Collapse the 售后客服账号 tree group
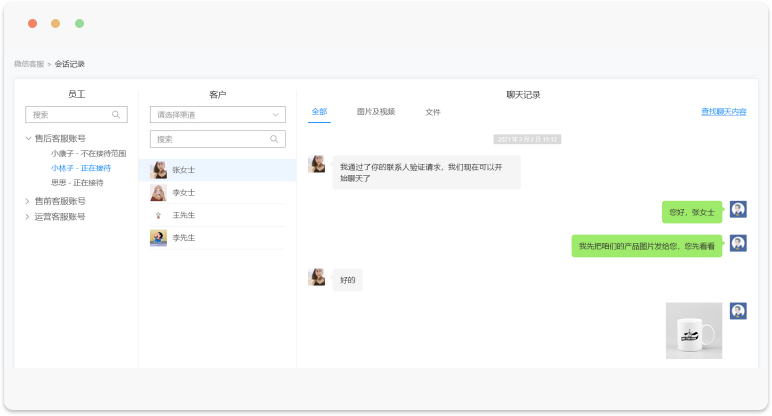Image resolution: width=772 pixels, height=416 pixels. pyautogui.click(x=29, y=139)
